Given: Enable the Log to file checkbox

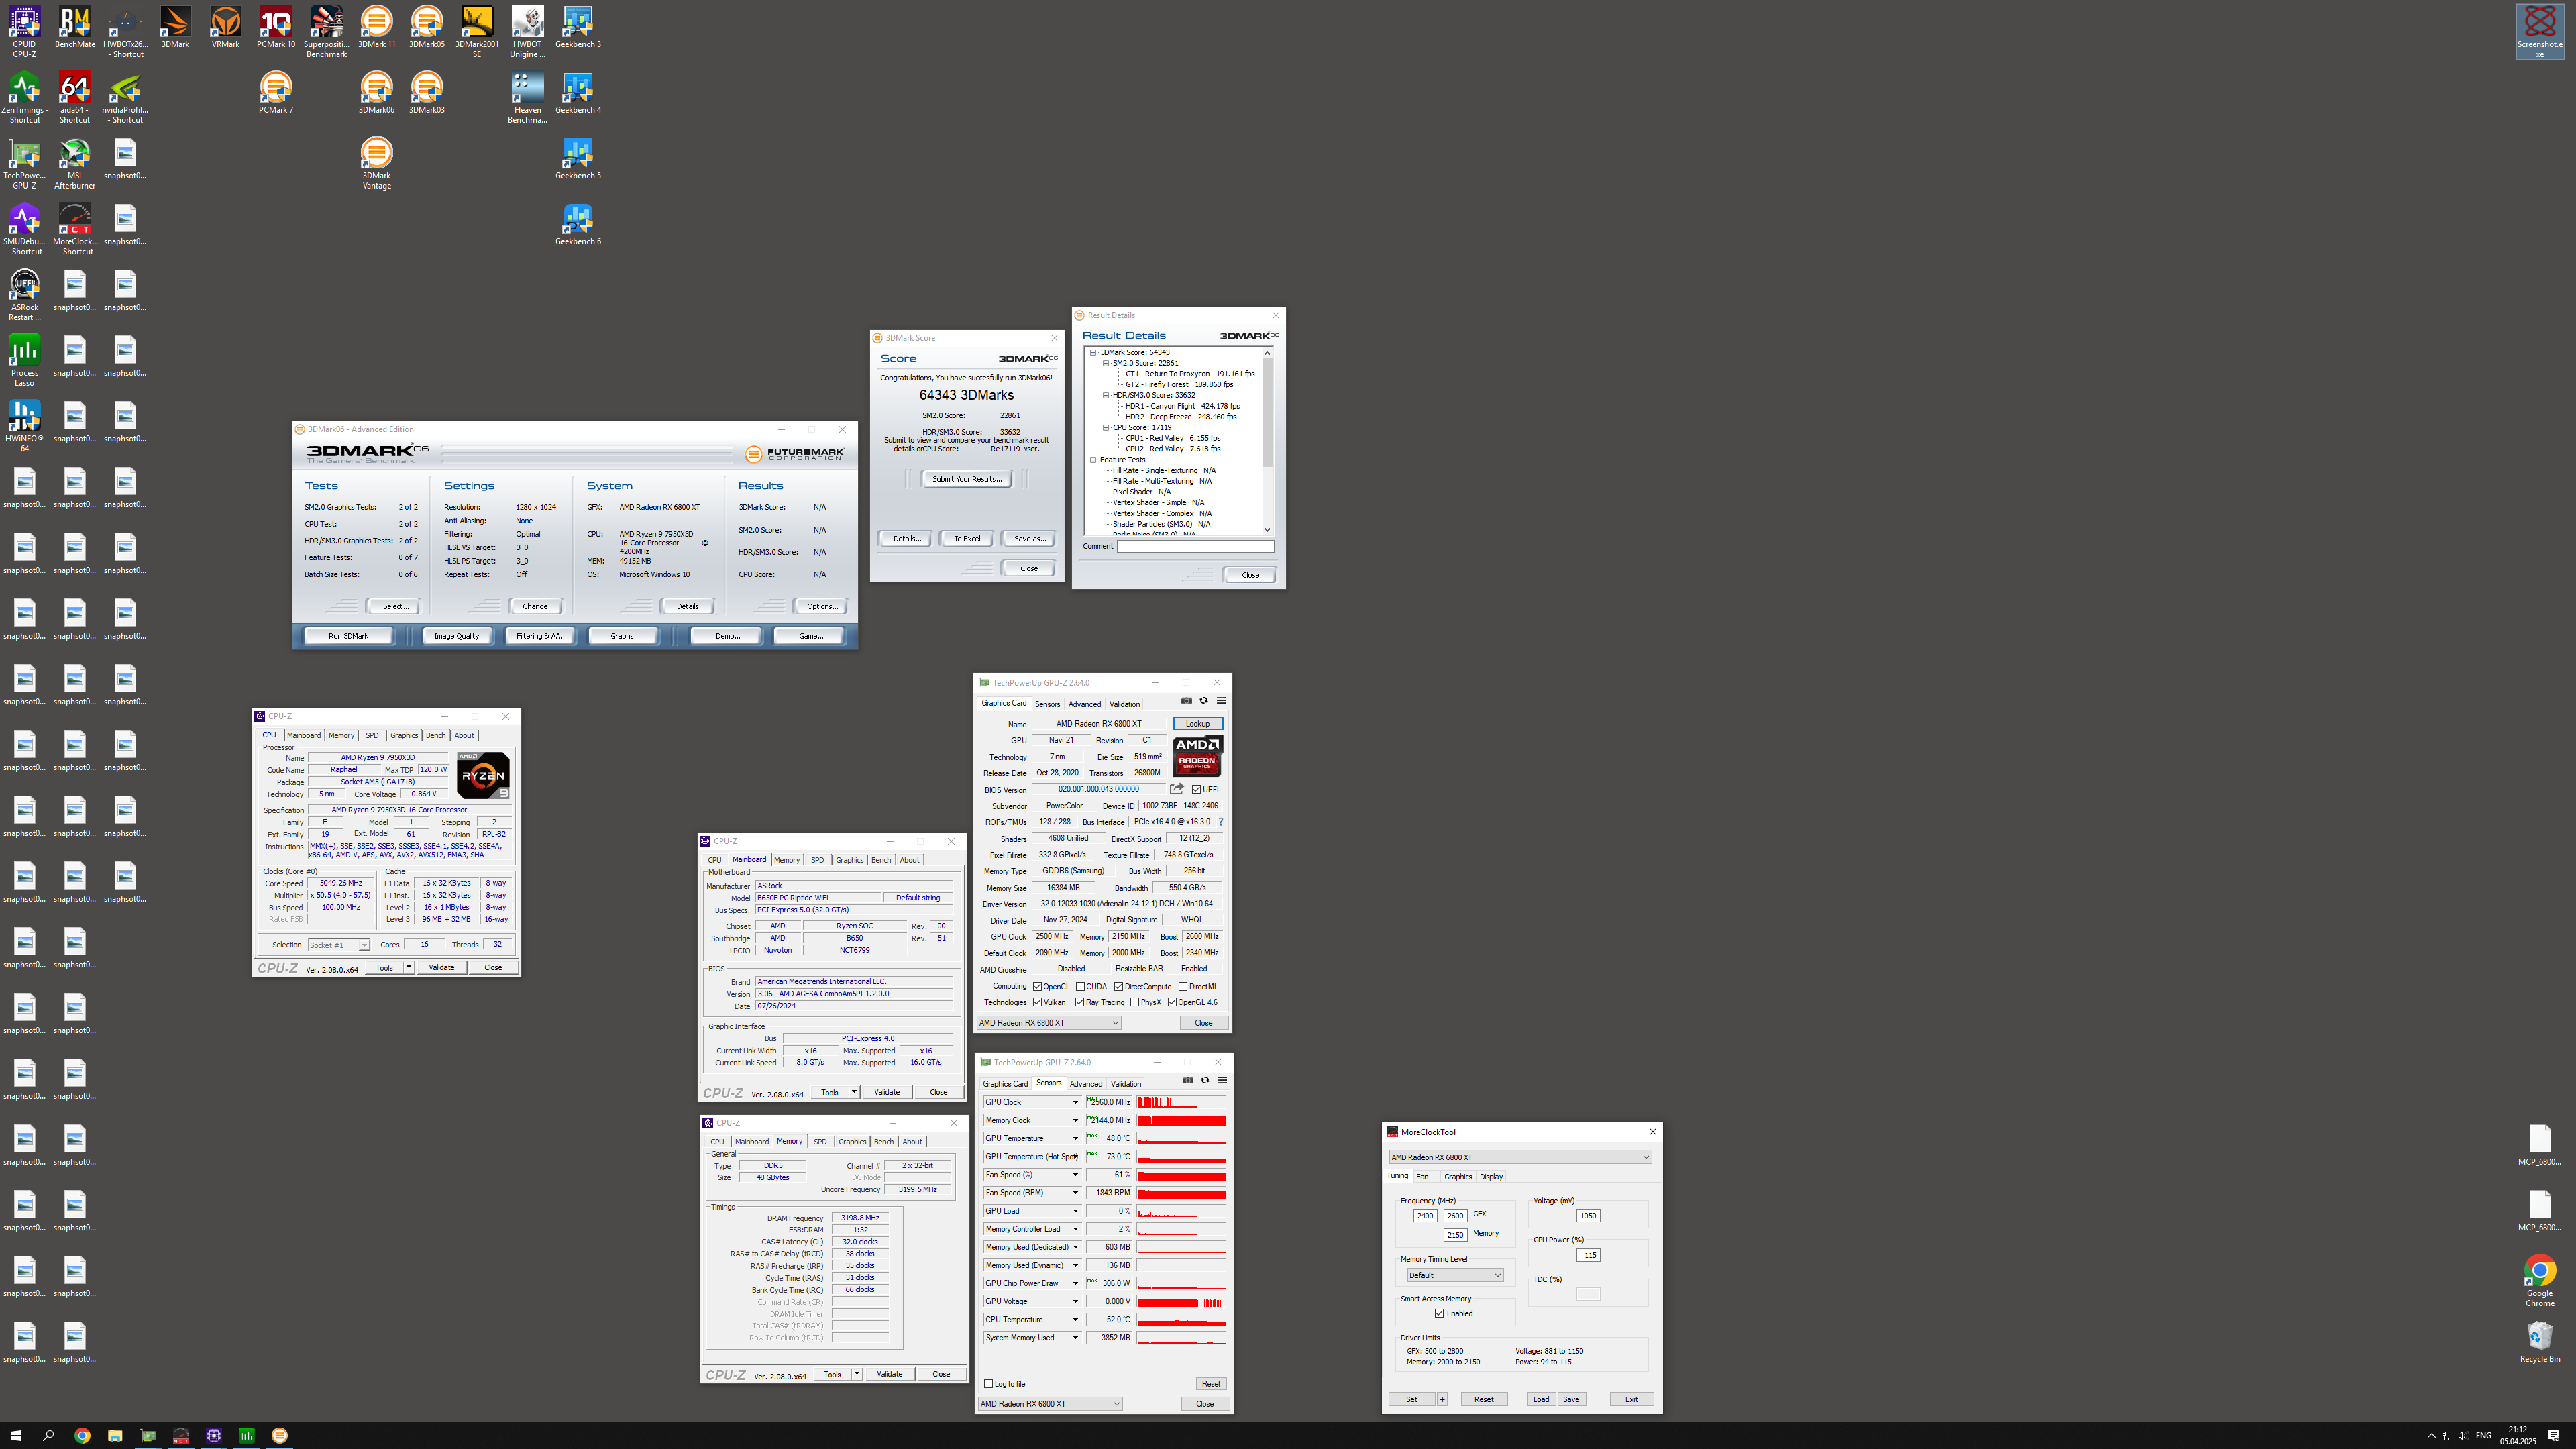Looking at the screenshot, I should [989, 1384].
